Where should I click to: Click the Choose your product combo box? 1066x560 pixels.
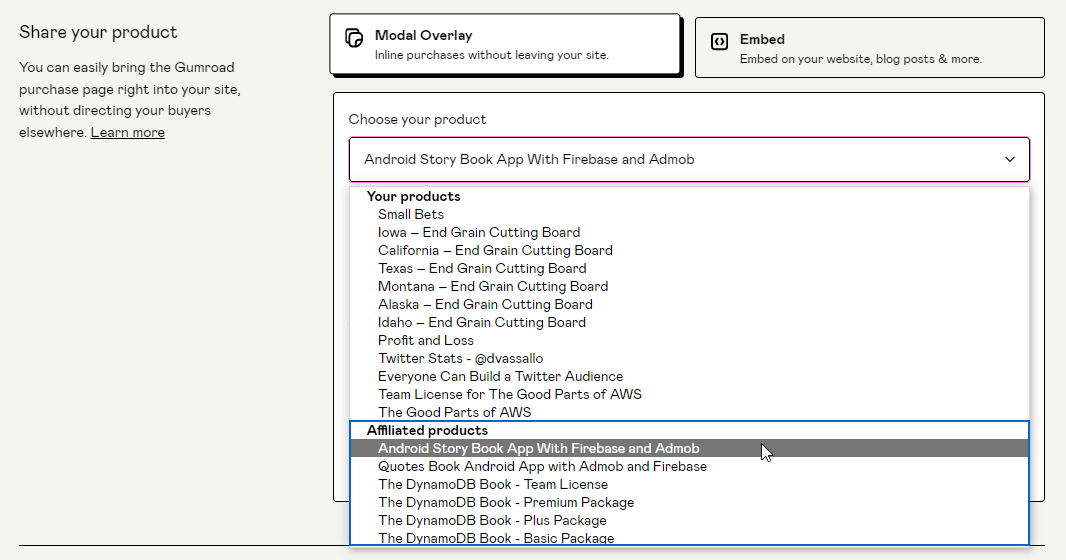click(688, 160)
